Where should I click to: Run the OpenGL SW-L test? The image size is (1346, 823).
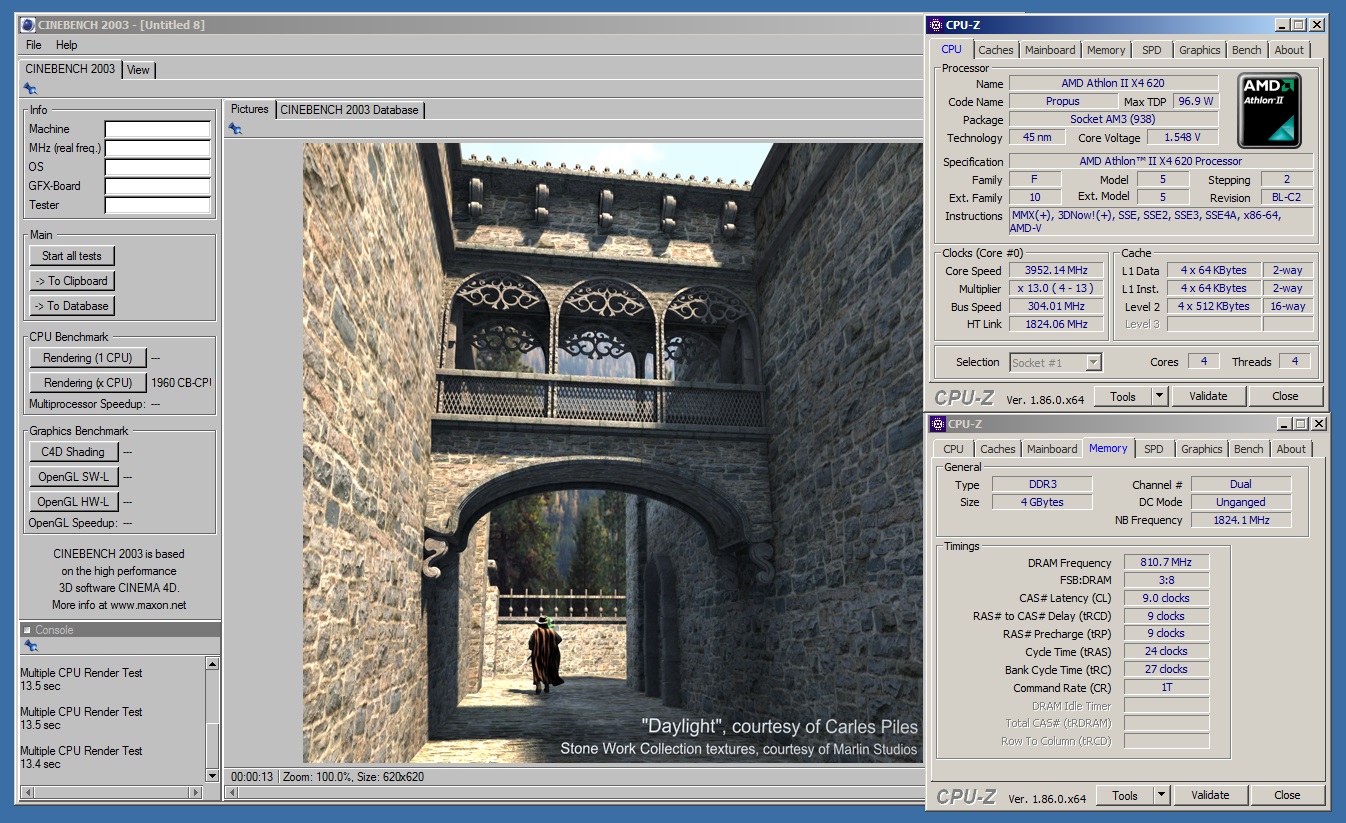click(73, 477)
